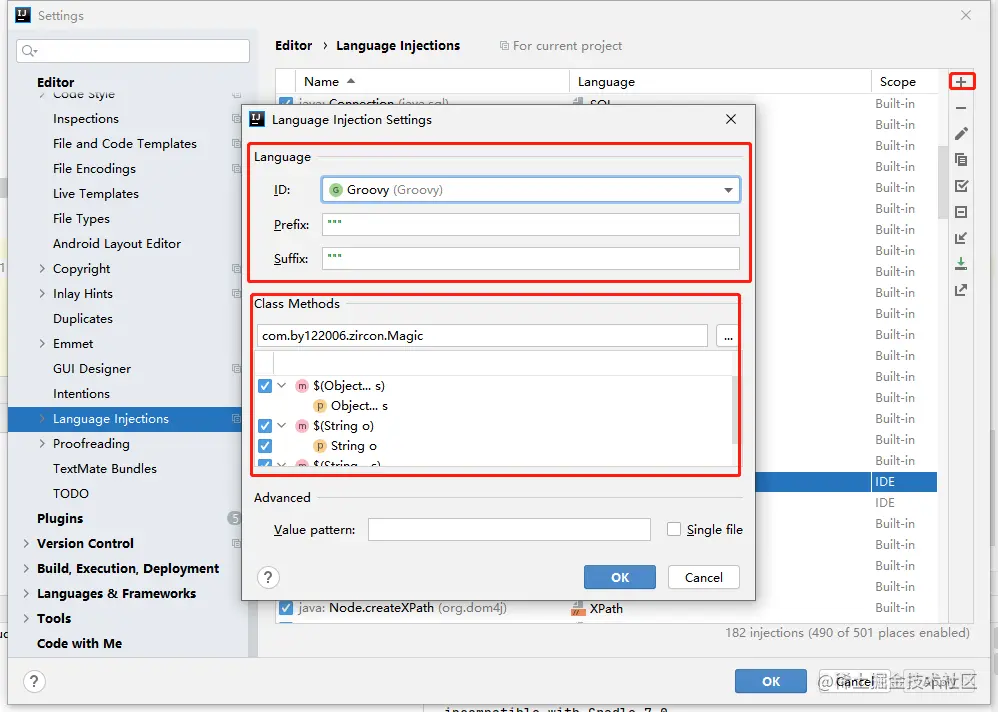The height and width of the screenshot is (712, 998).
Task: Collapse the $(Object... s) method node
Action: (x=282, y=386)
